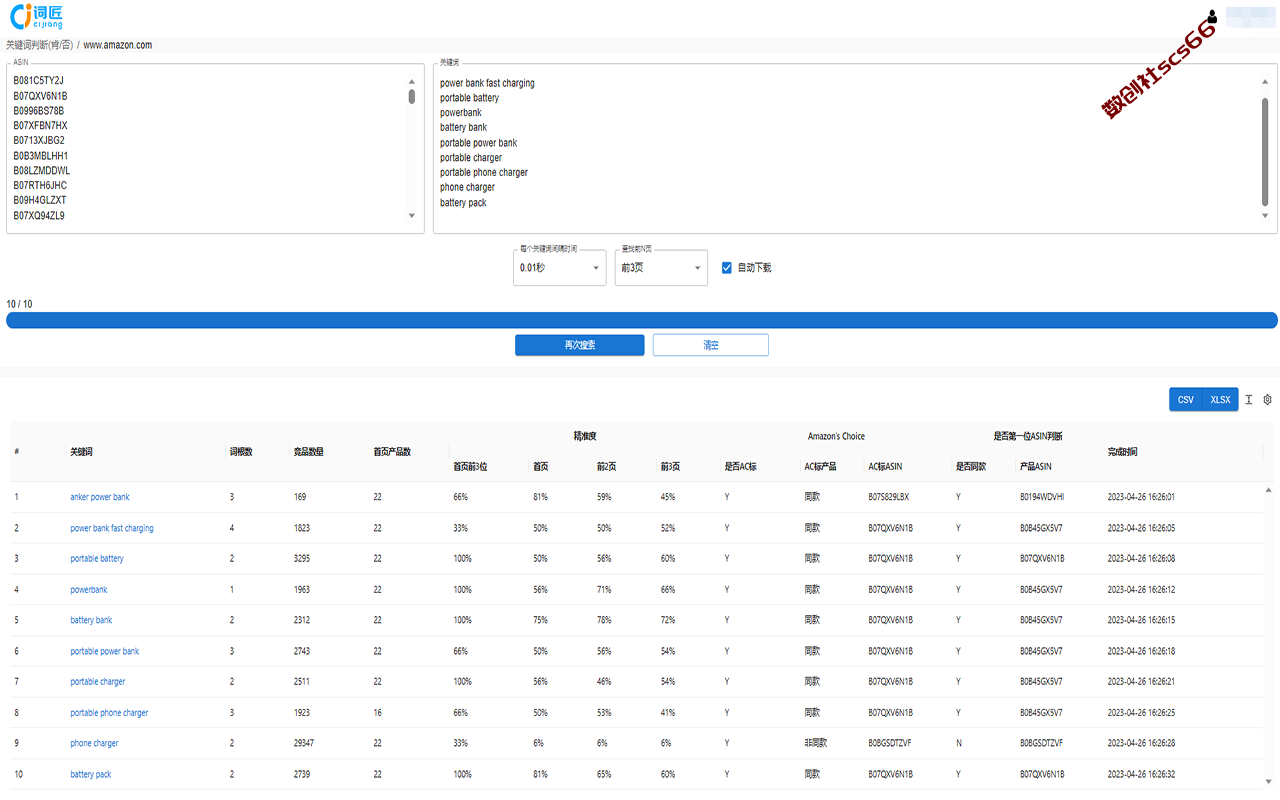Open the battery bank keyword link in table
Screen dimensions: 1280x800
tap(91, 620)
